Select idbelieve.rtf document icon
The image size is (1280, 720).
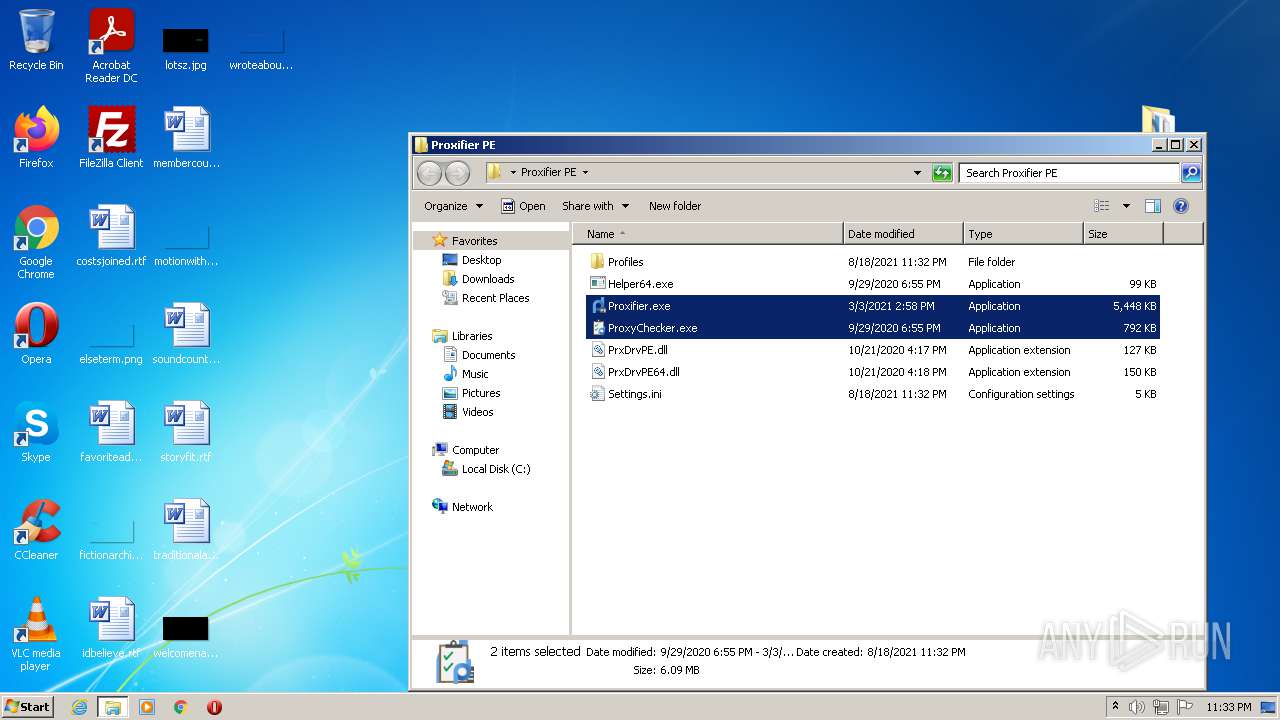(x=111, y=627)
